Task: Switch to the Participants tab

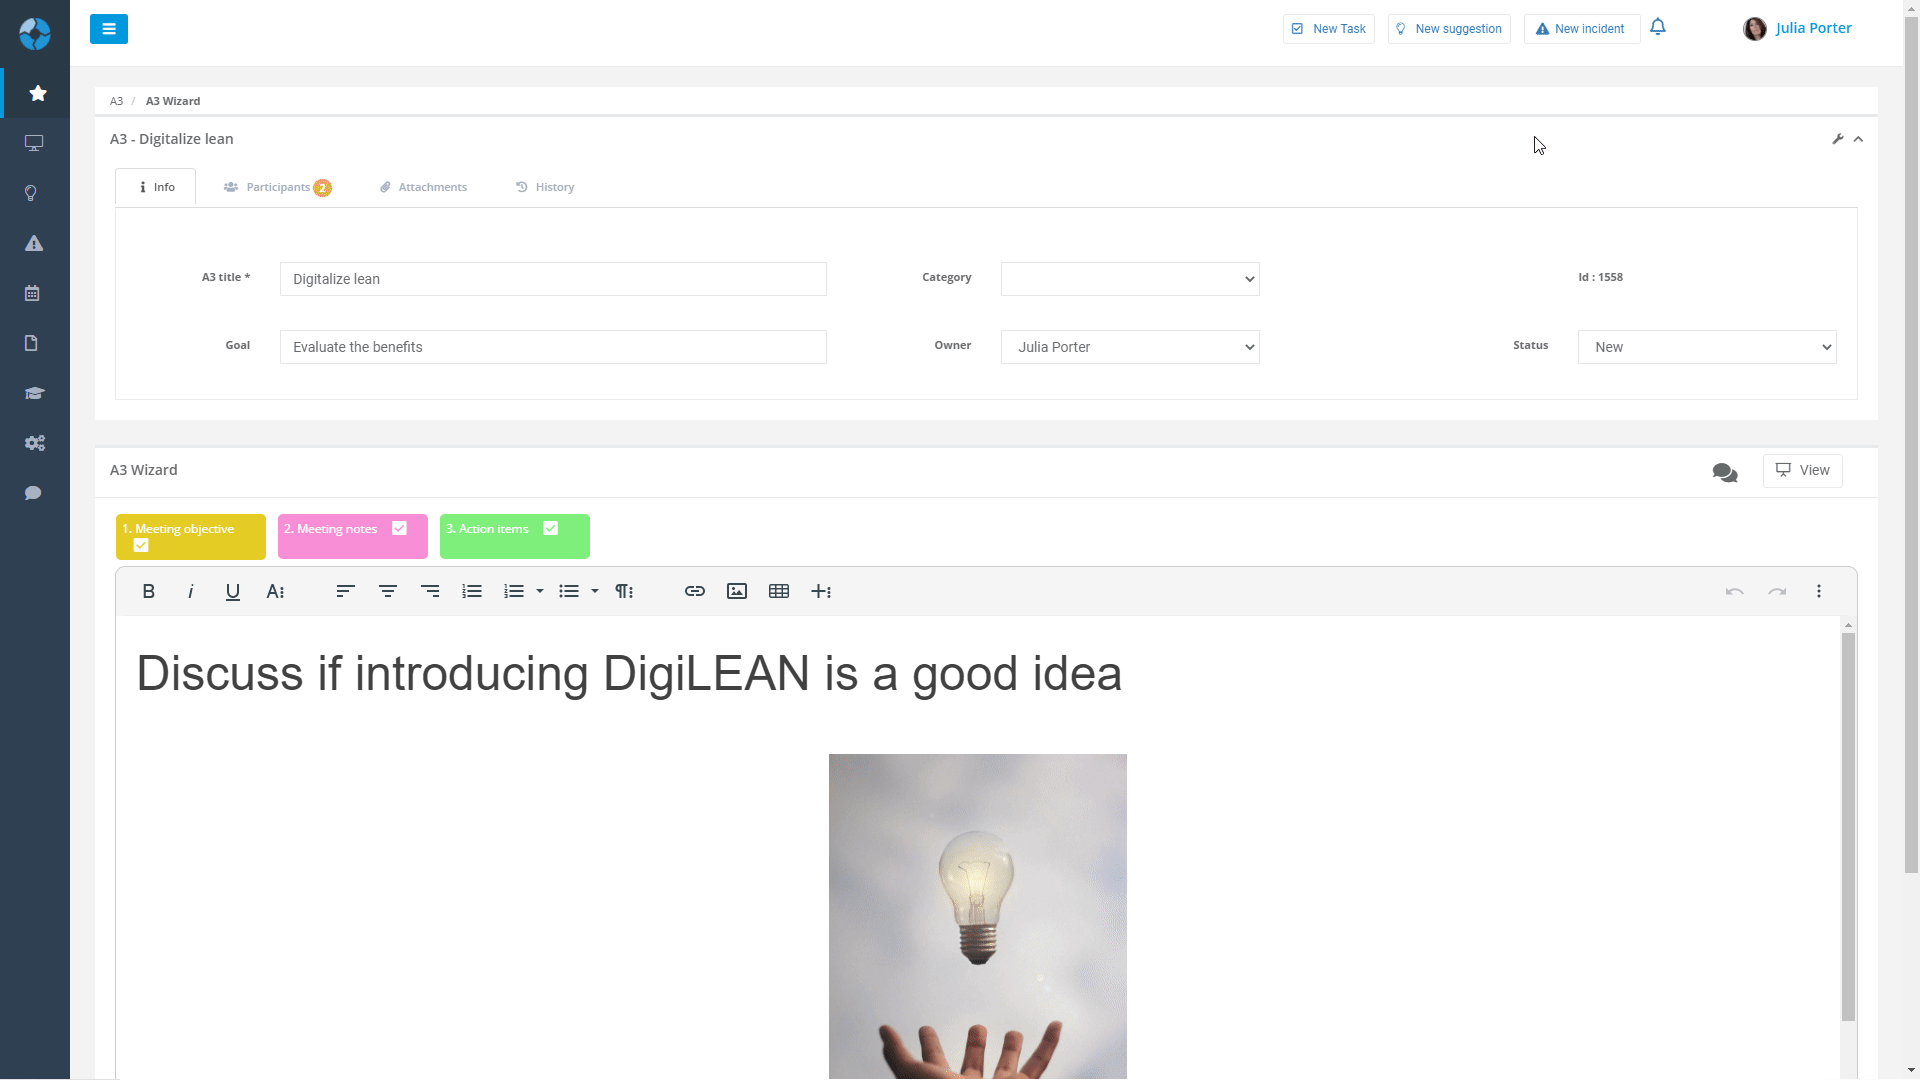Action: click(277, 187)
